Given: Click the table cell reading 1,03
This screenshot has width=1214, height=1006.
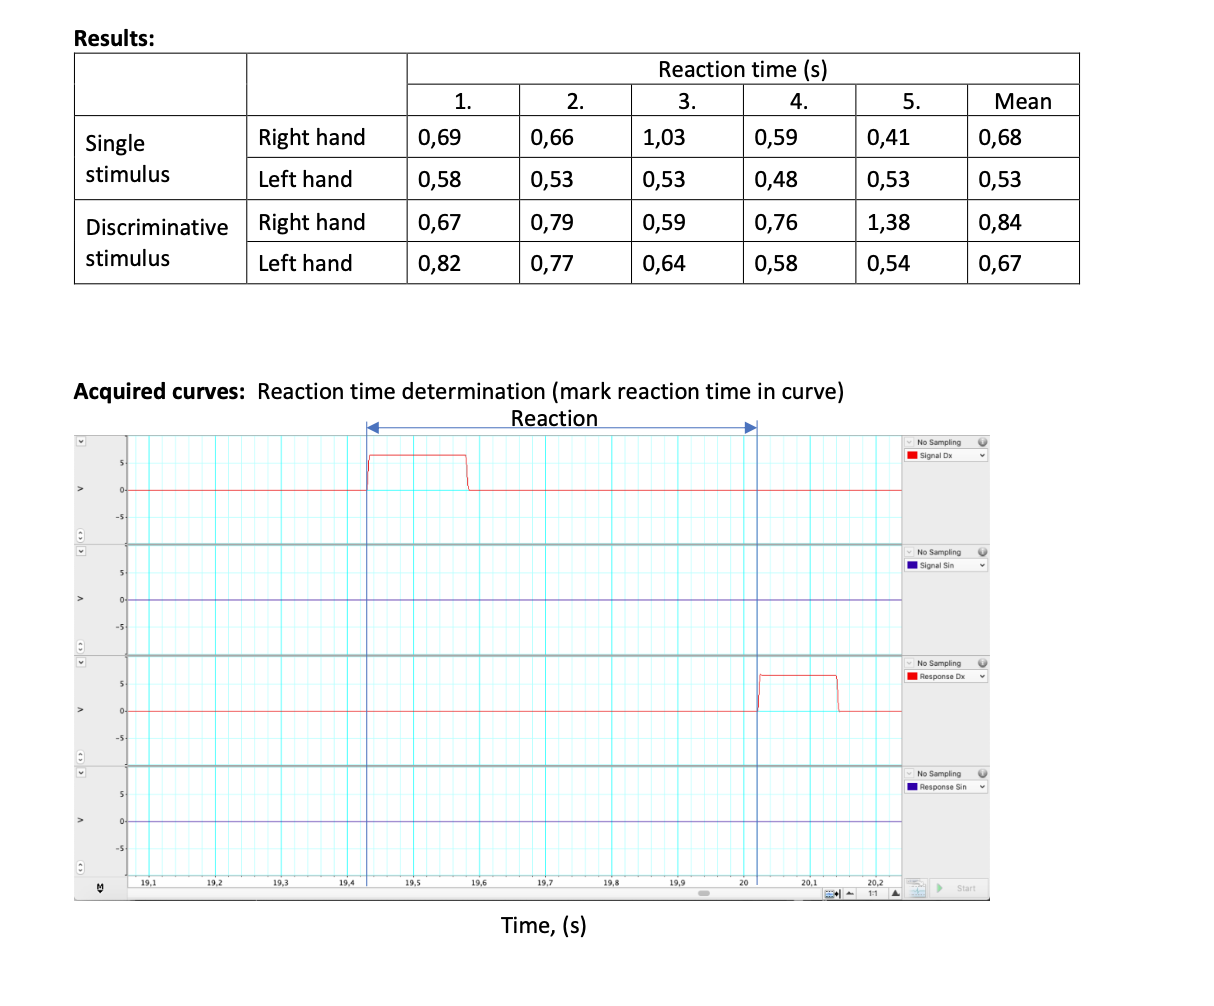Looking at the screenshot, I should (687, 137).
